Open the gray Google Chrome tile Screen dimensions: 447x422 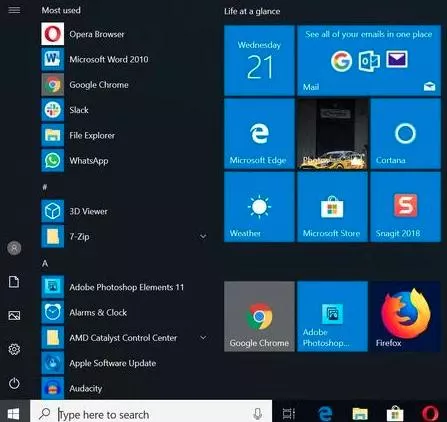click(259, 316)
